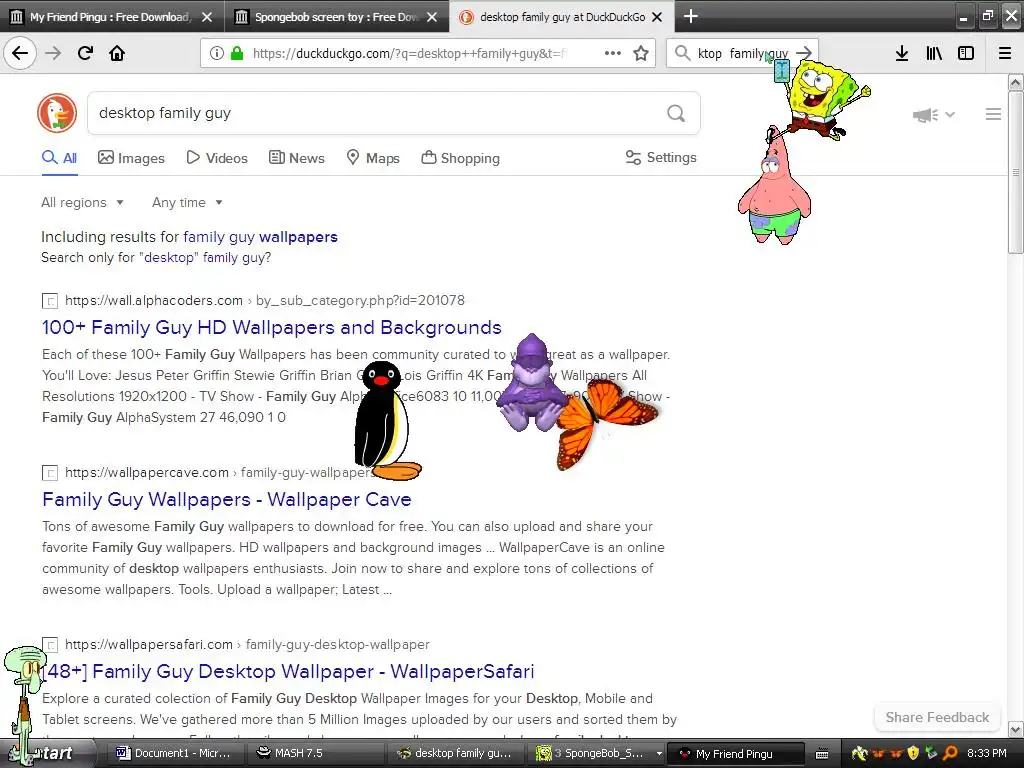Screen dimensions: 1024x768
Task: Click the on-screen keyboard tray icon
Action: click(822, 754)
